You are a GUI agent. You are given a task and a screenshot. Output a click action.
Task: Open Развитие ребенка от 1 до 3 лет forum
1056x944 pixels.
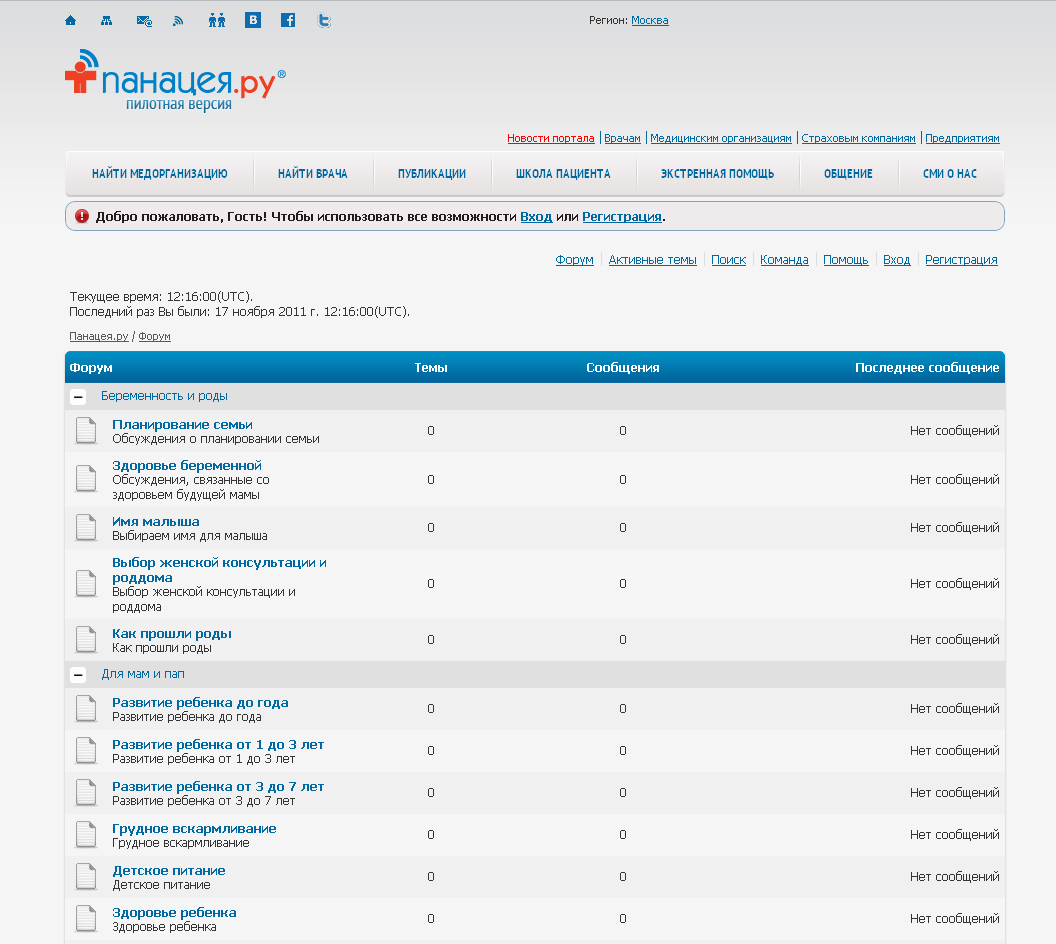pyautogui.click(x=218, y=745)
